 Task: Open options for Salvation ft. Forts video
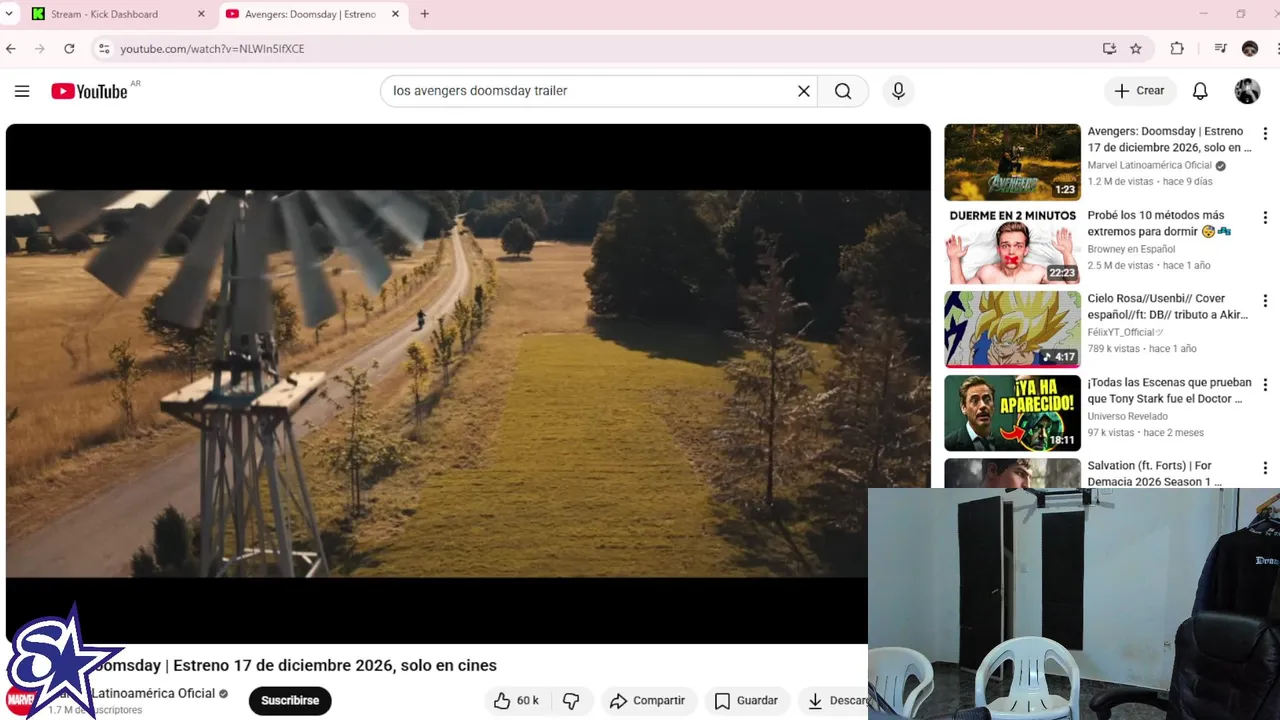click(x=1265, y=468)
